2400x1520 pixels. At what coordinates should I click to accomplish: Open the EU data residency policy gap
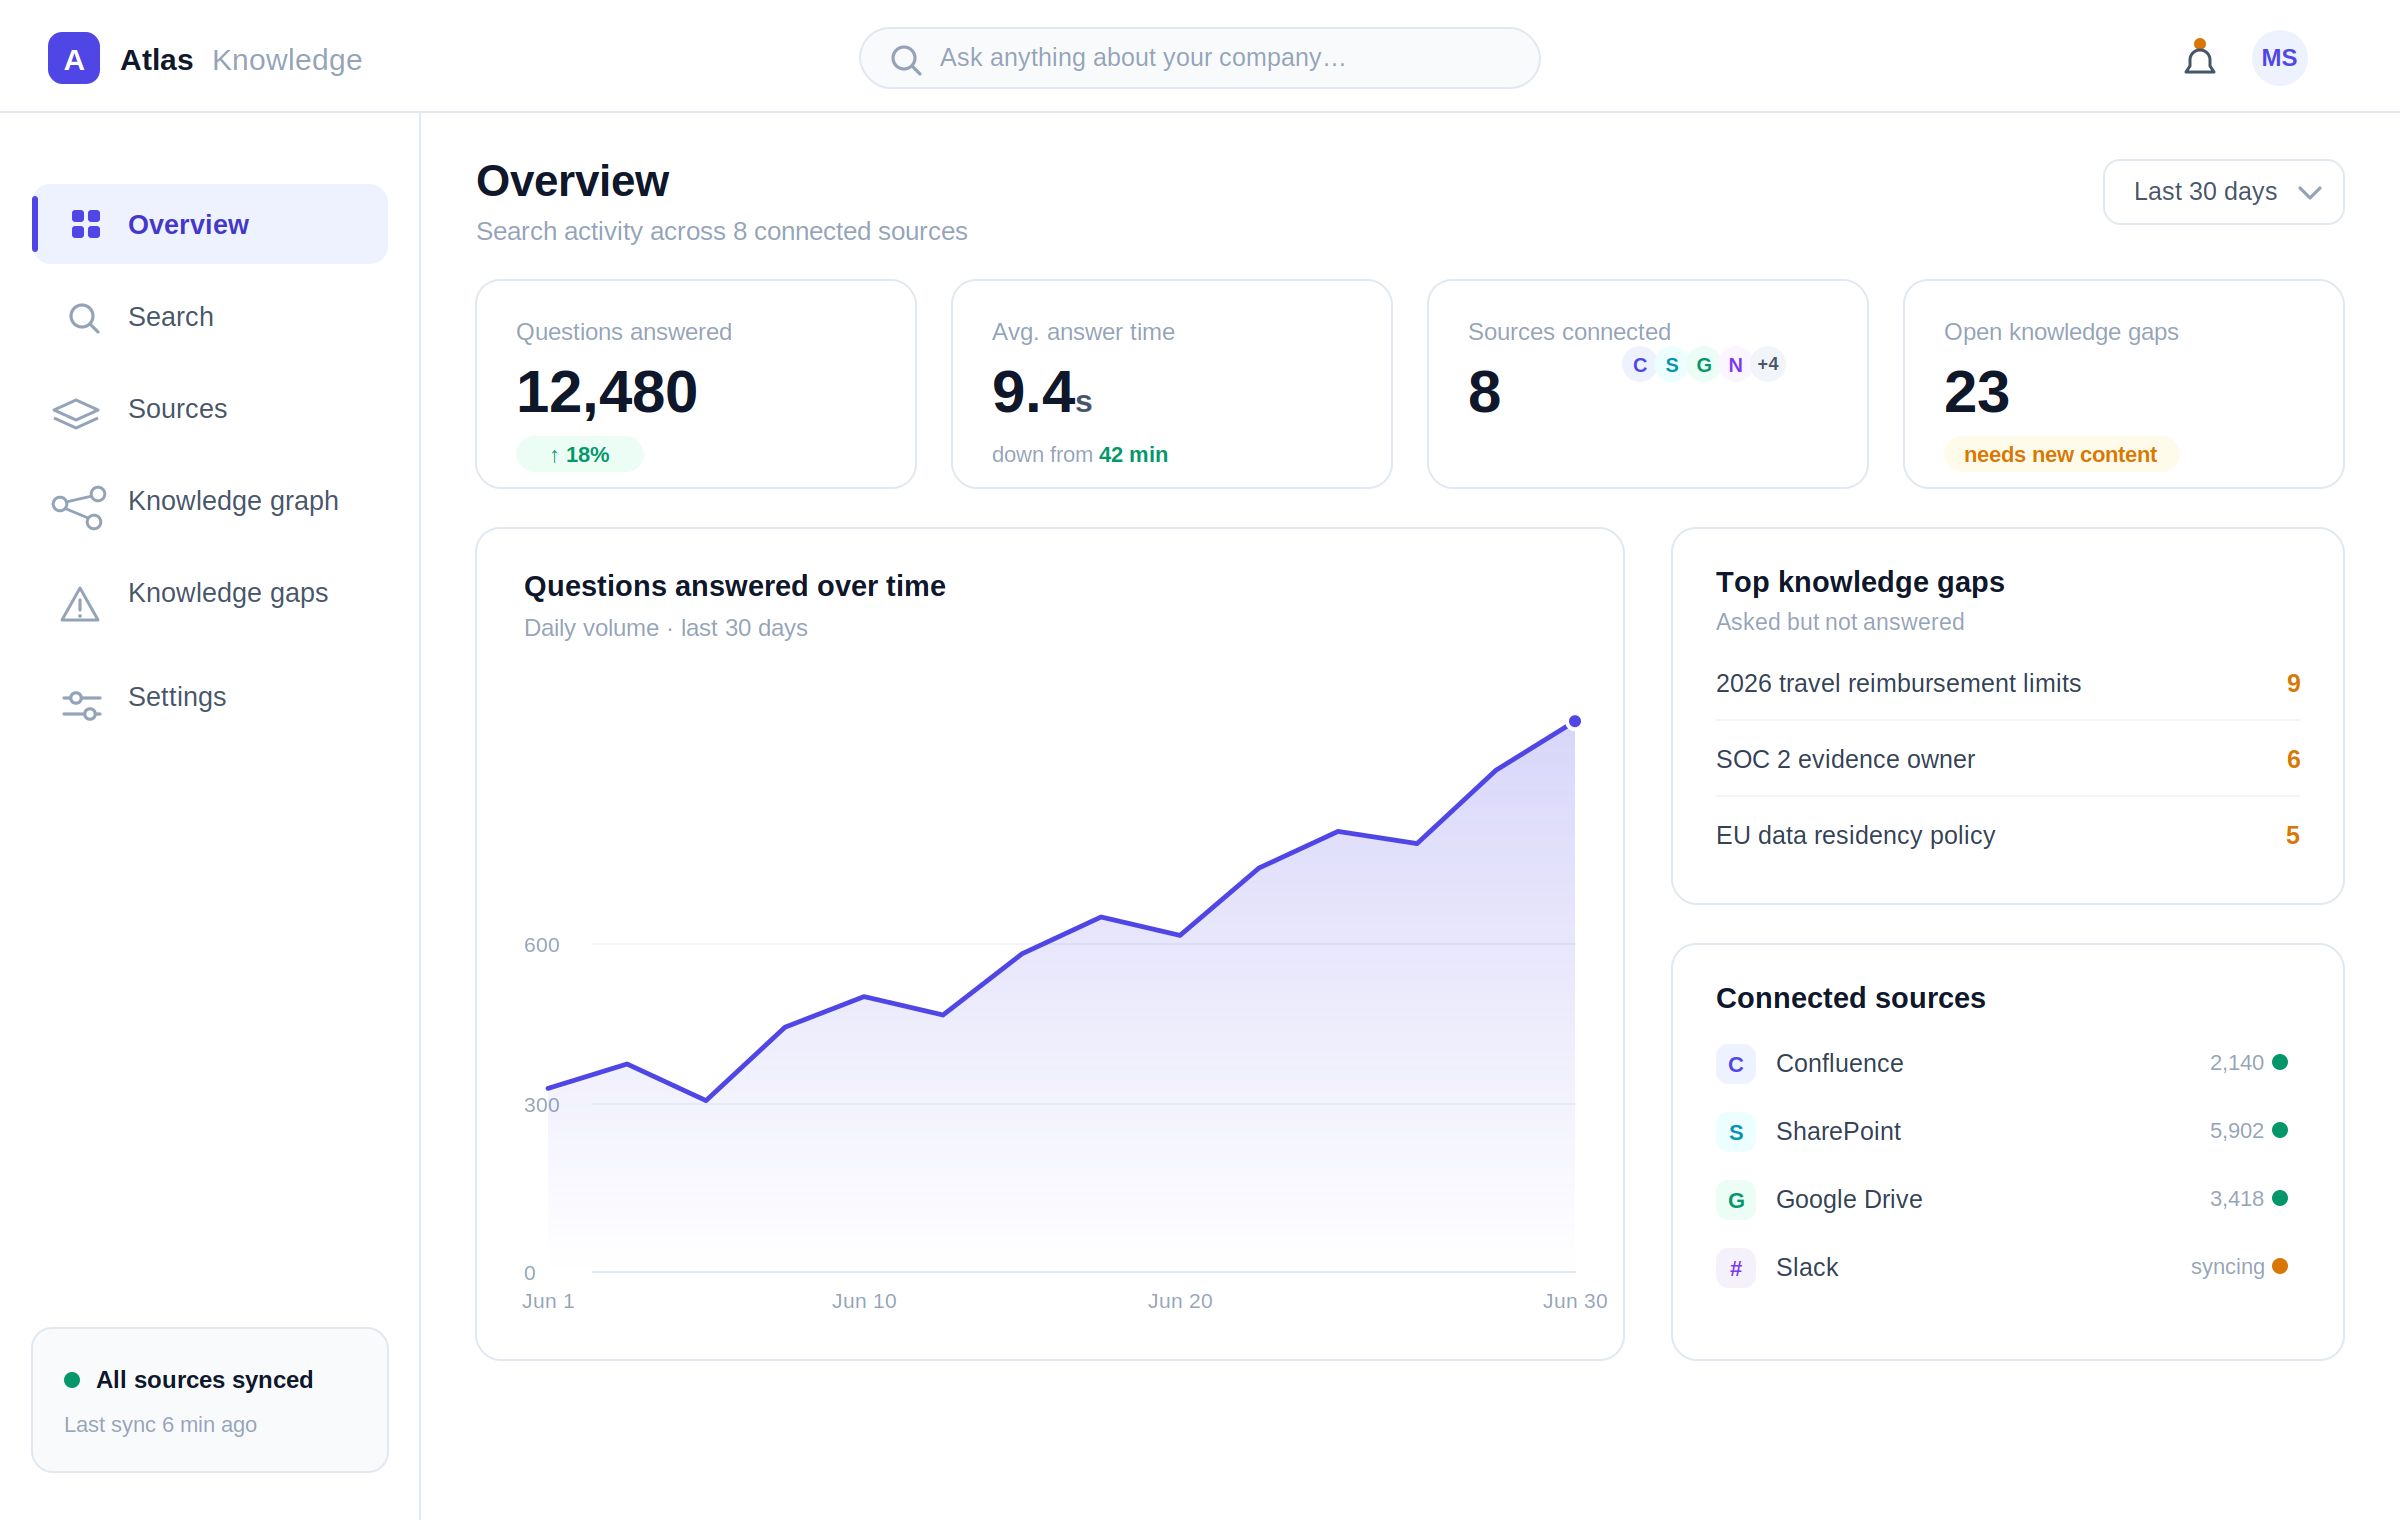coord(2008,835)
